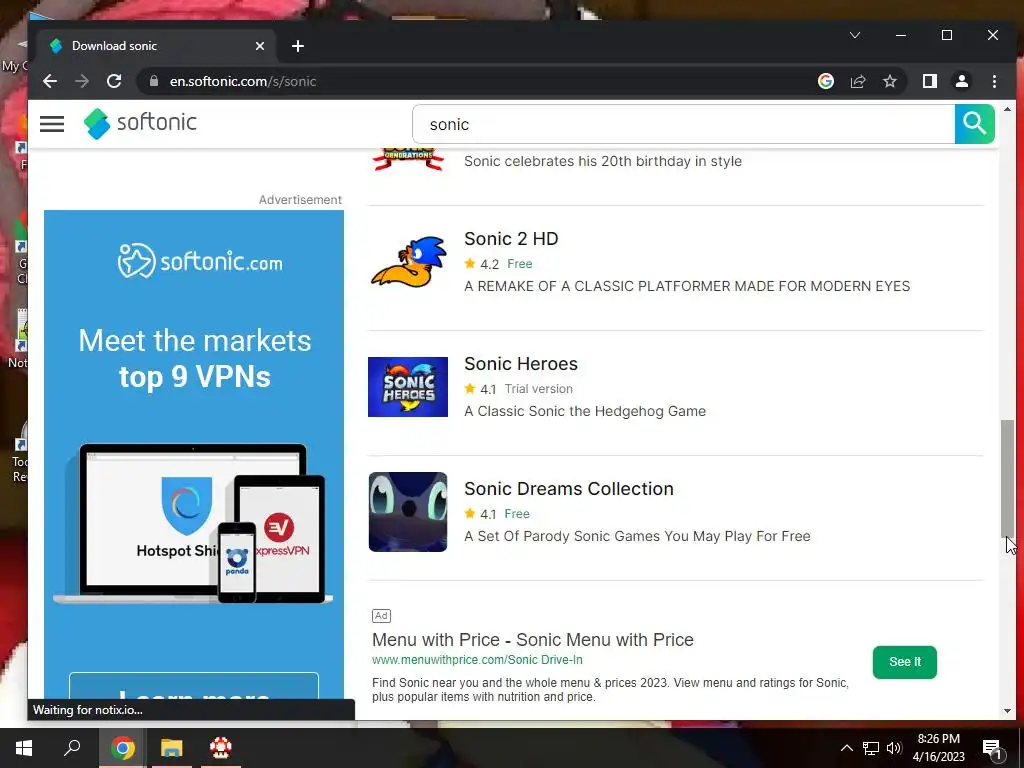Share this page via share icon
1024x768 pixels.
click(857, 81)
